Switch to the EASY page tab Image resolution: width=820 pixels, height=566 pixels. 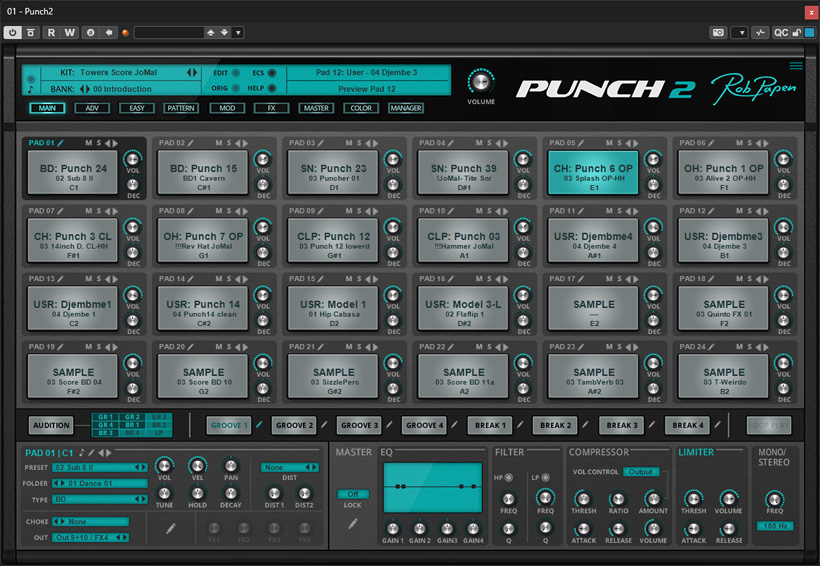point(137,108)
